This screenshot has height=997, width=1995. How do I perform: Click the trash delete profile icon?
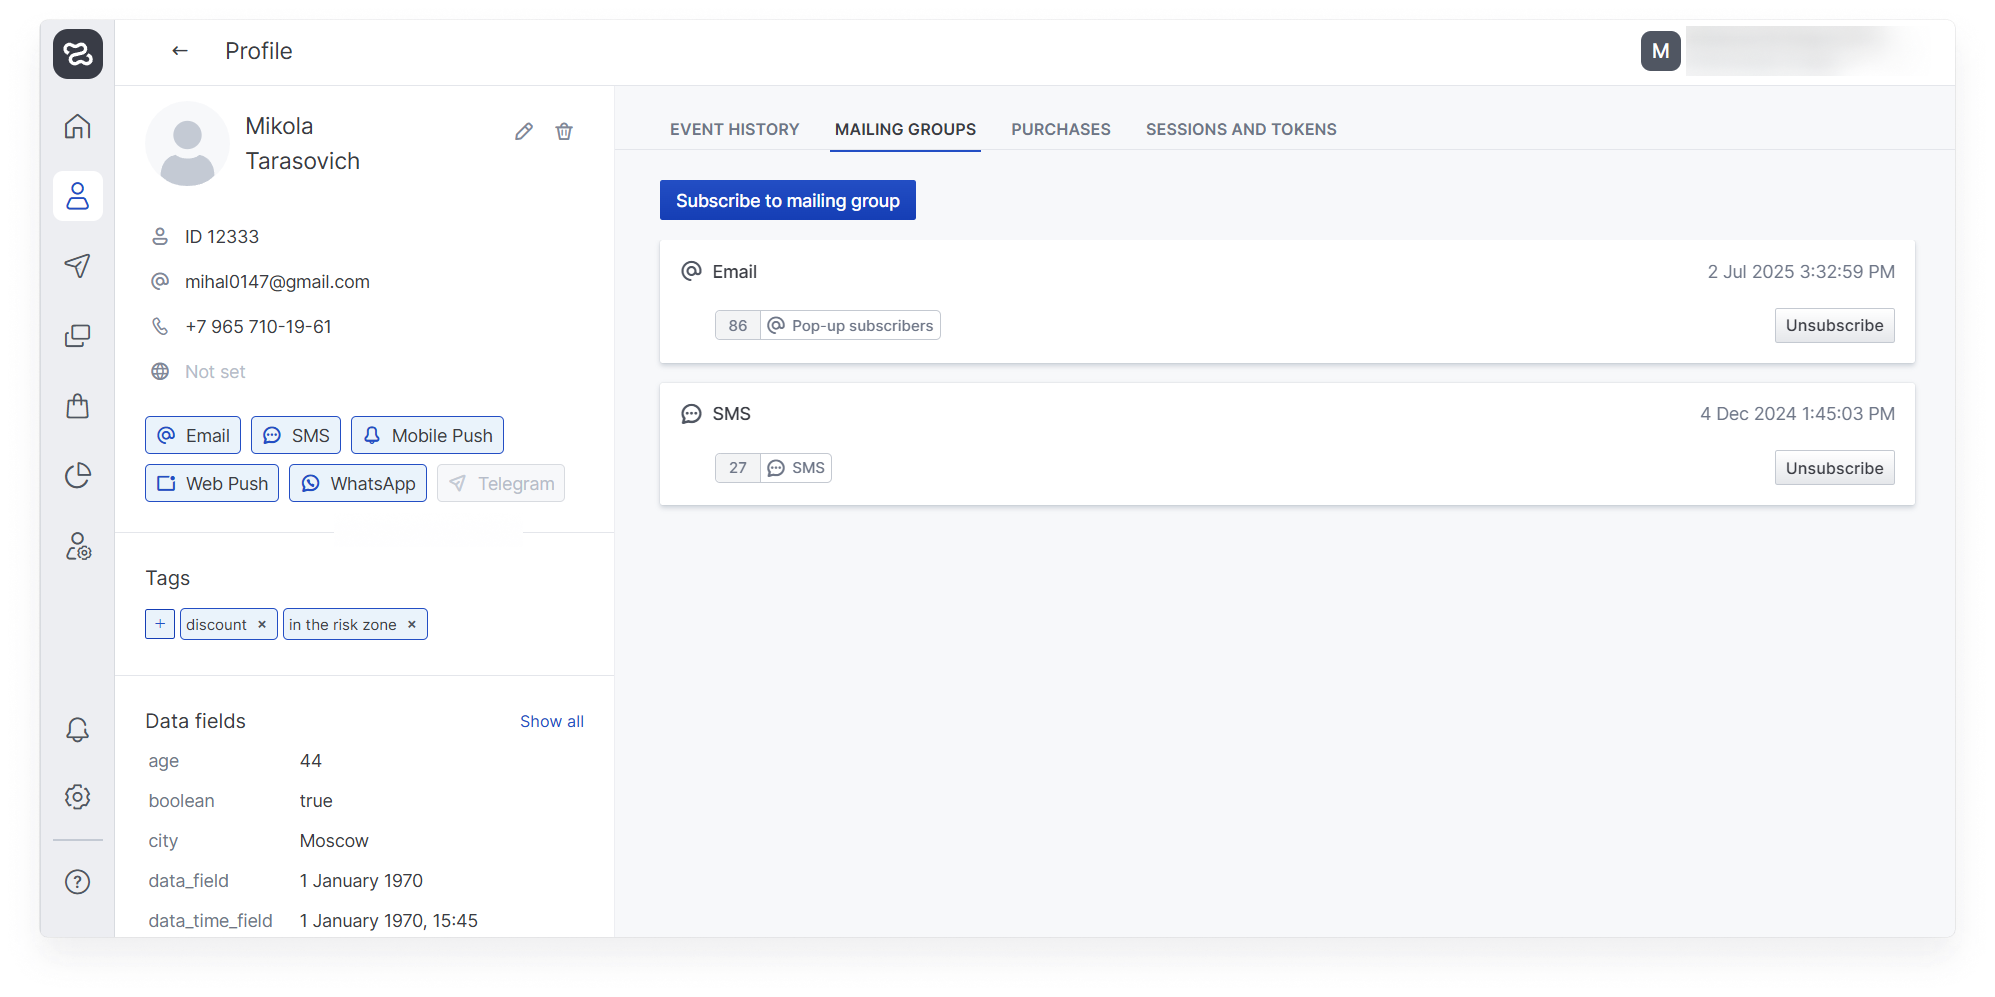click(x=564, y=132)
